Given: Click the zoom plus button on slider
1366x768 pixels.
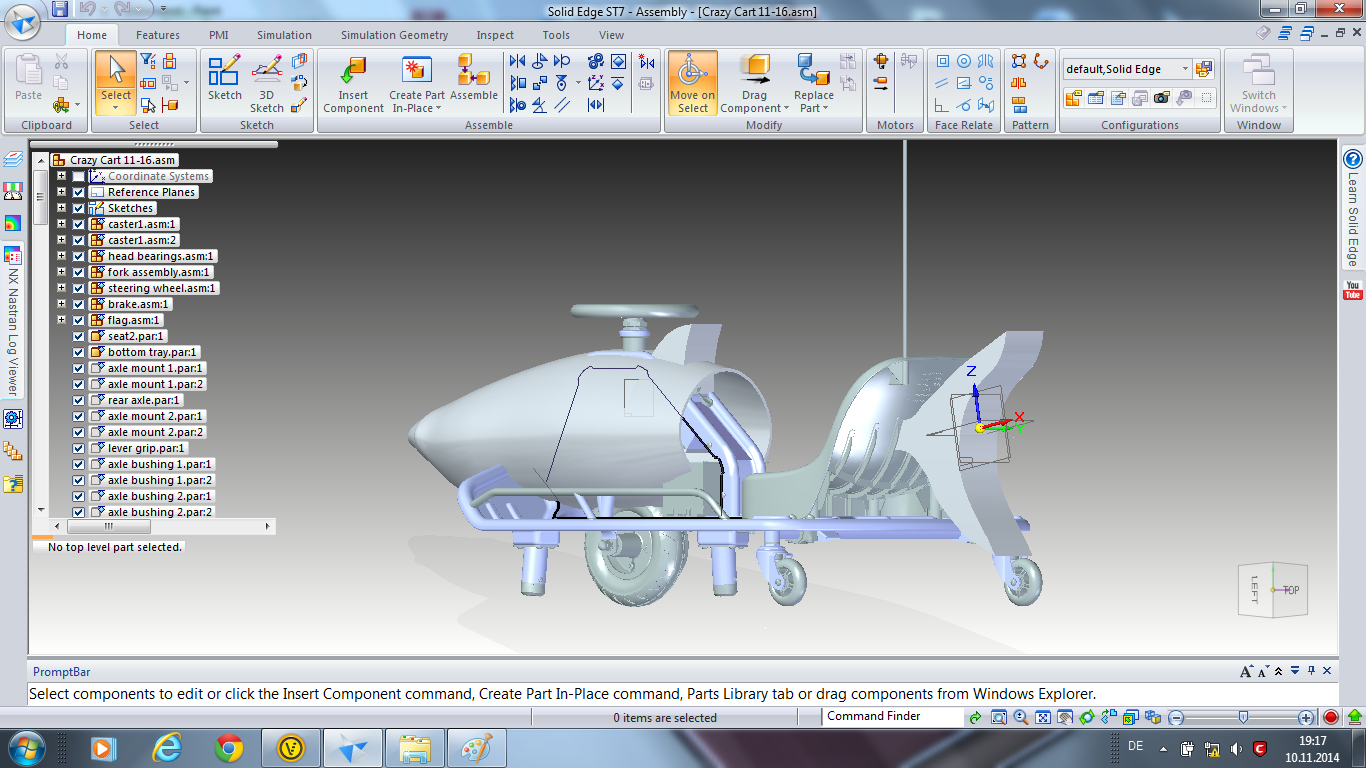Looking at the screenshot, I should 1306,718.
